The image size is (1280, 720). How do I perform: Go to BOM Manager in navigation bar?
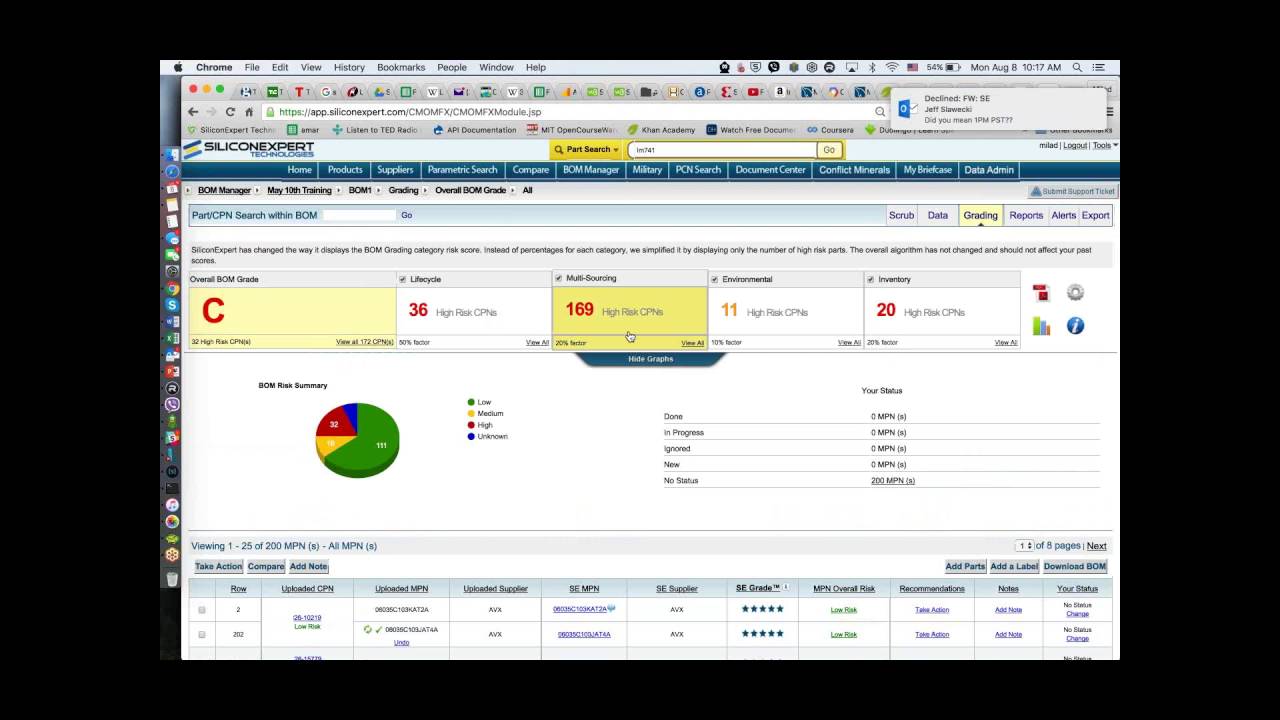591,170
